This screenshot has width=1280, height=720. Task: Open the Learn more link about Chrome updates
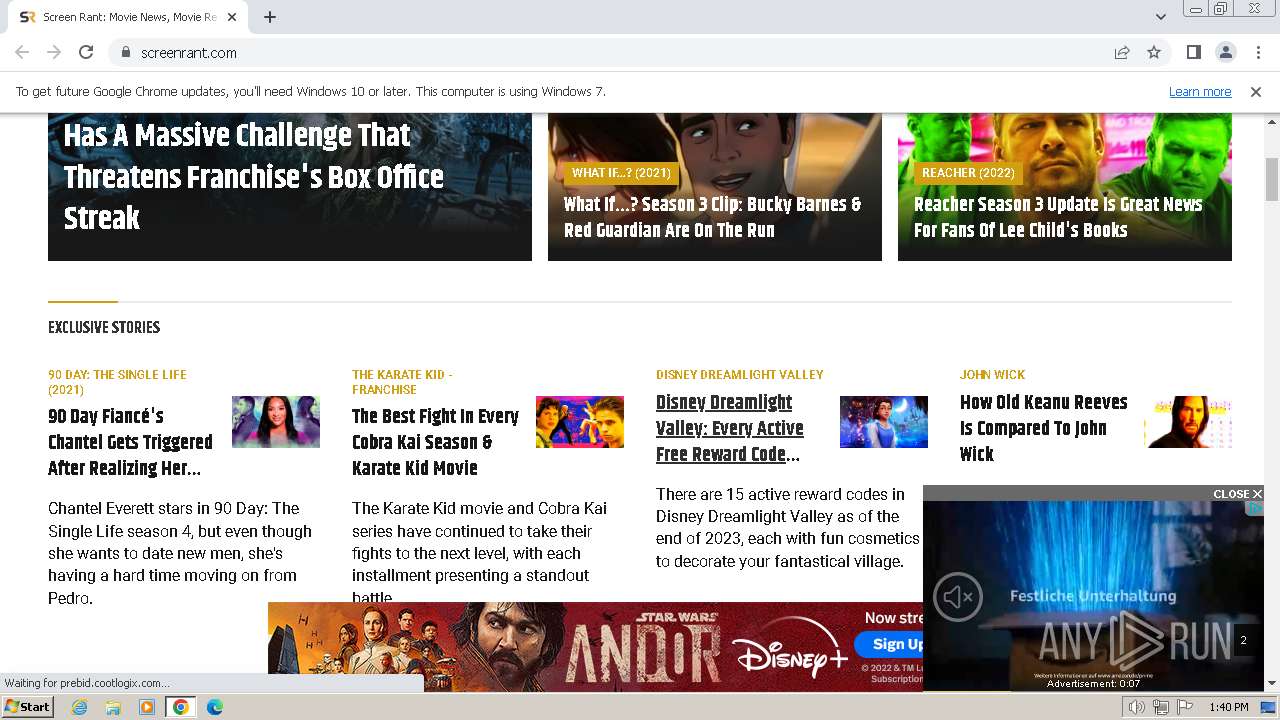tap(1200, 91)
